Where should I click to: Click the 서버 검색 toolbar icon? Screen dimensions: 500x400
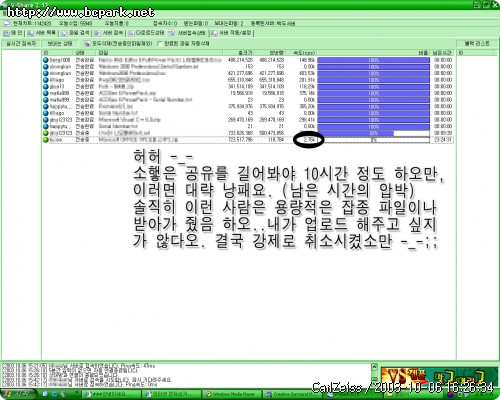pos(97,33)
